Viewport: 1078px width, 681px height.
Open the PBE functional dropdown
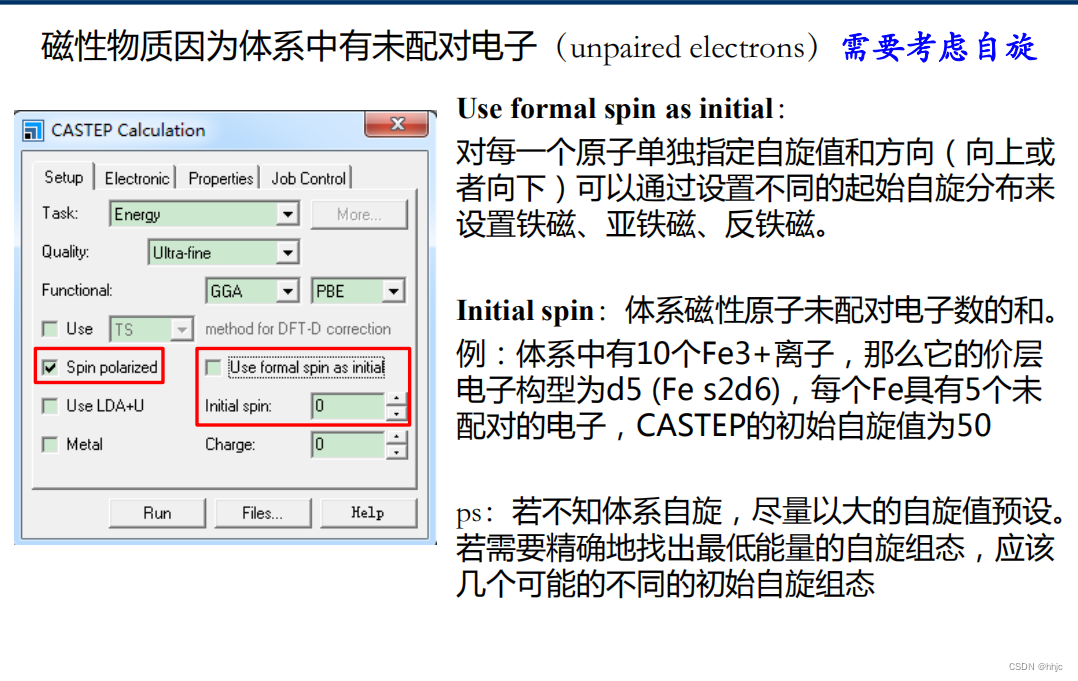tap(394, 290)
